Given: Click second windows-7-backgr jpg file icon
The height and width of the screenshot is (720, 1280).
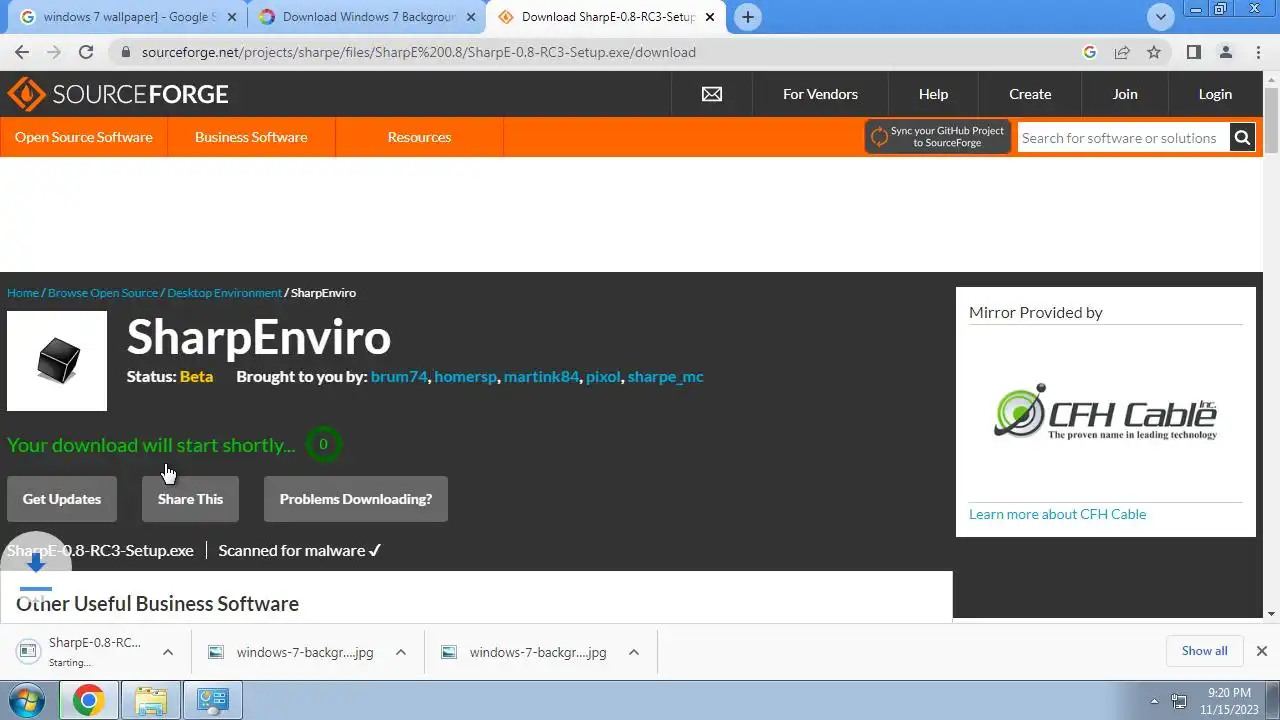Looking at the screenshot, I should [448, 652].
